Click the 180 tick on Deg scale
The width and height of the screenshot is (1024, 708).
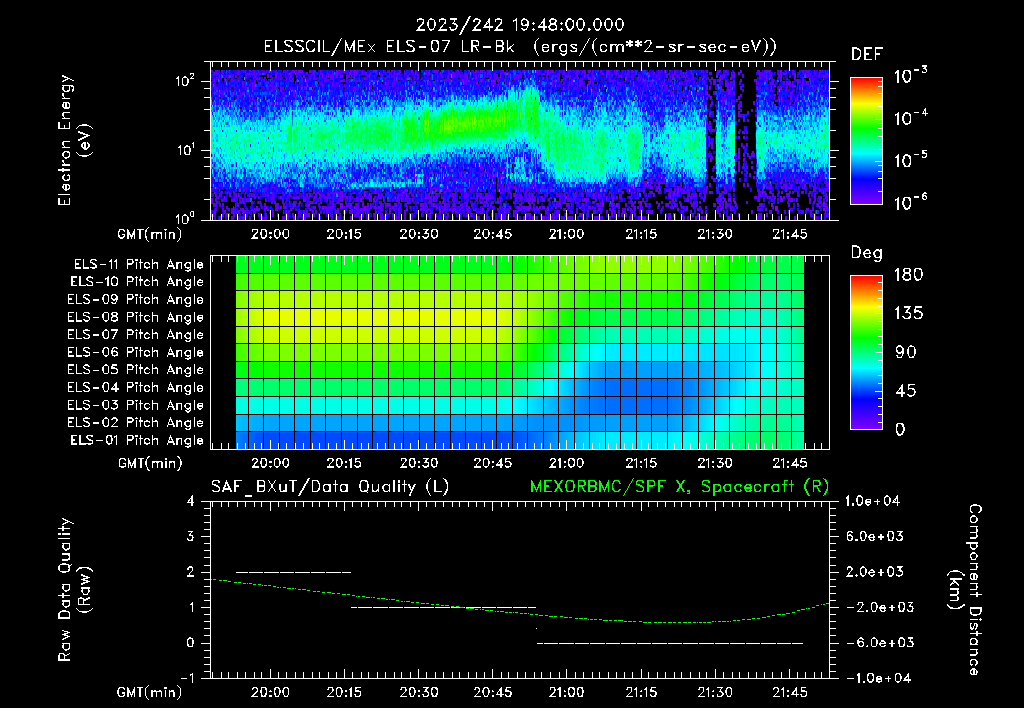(908, 275)
